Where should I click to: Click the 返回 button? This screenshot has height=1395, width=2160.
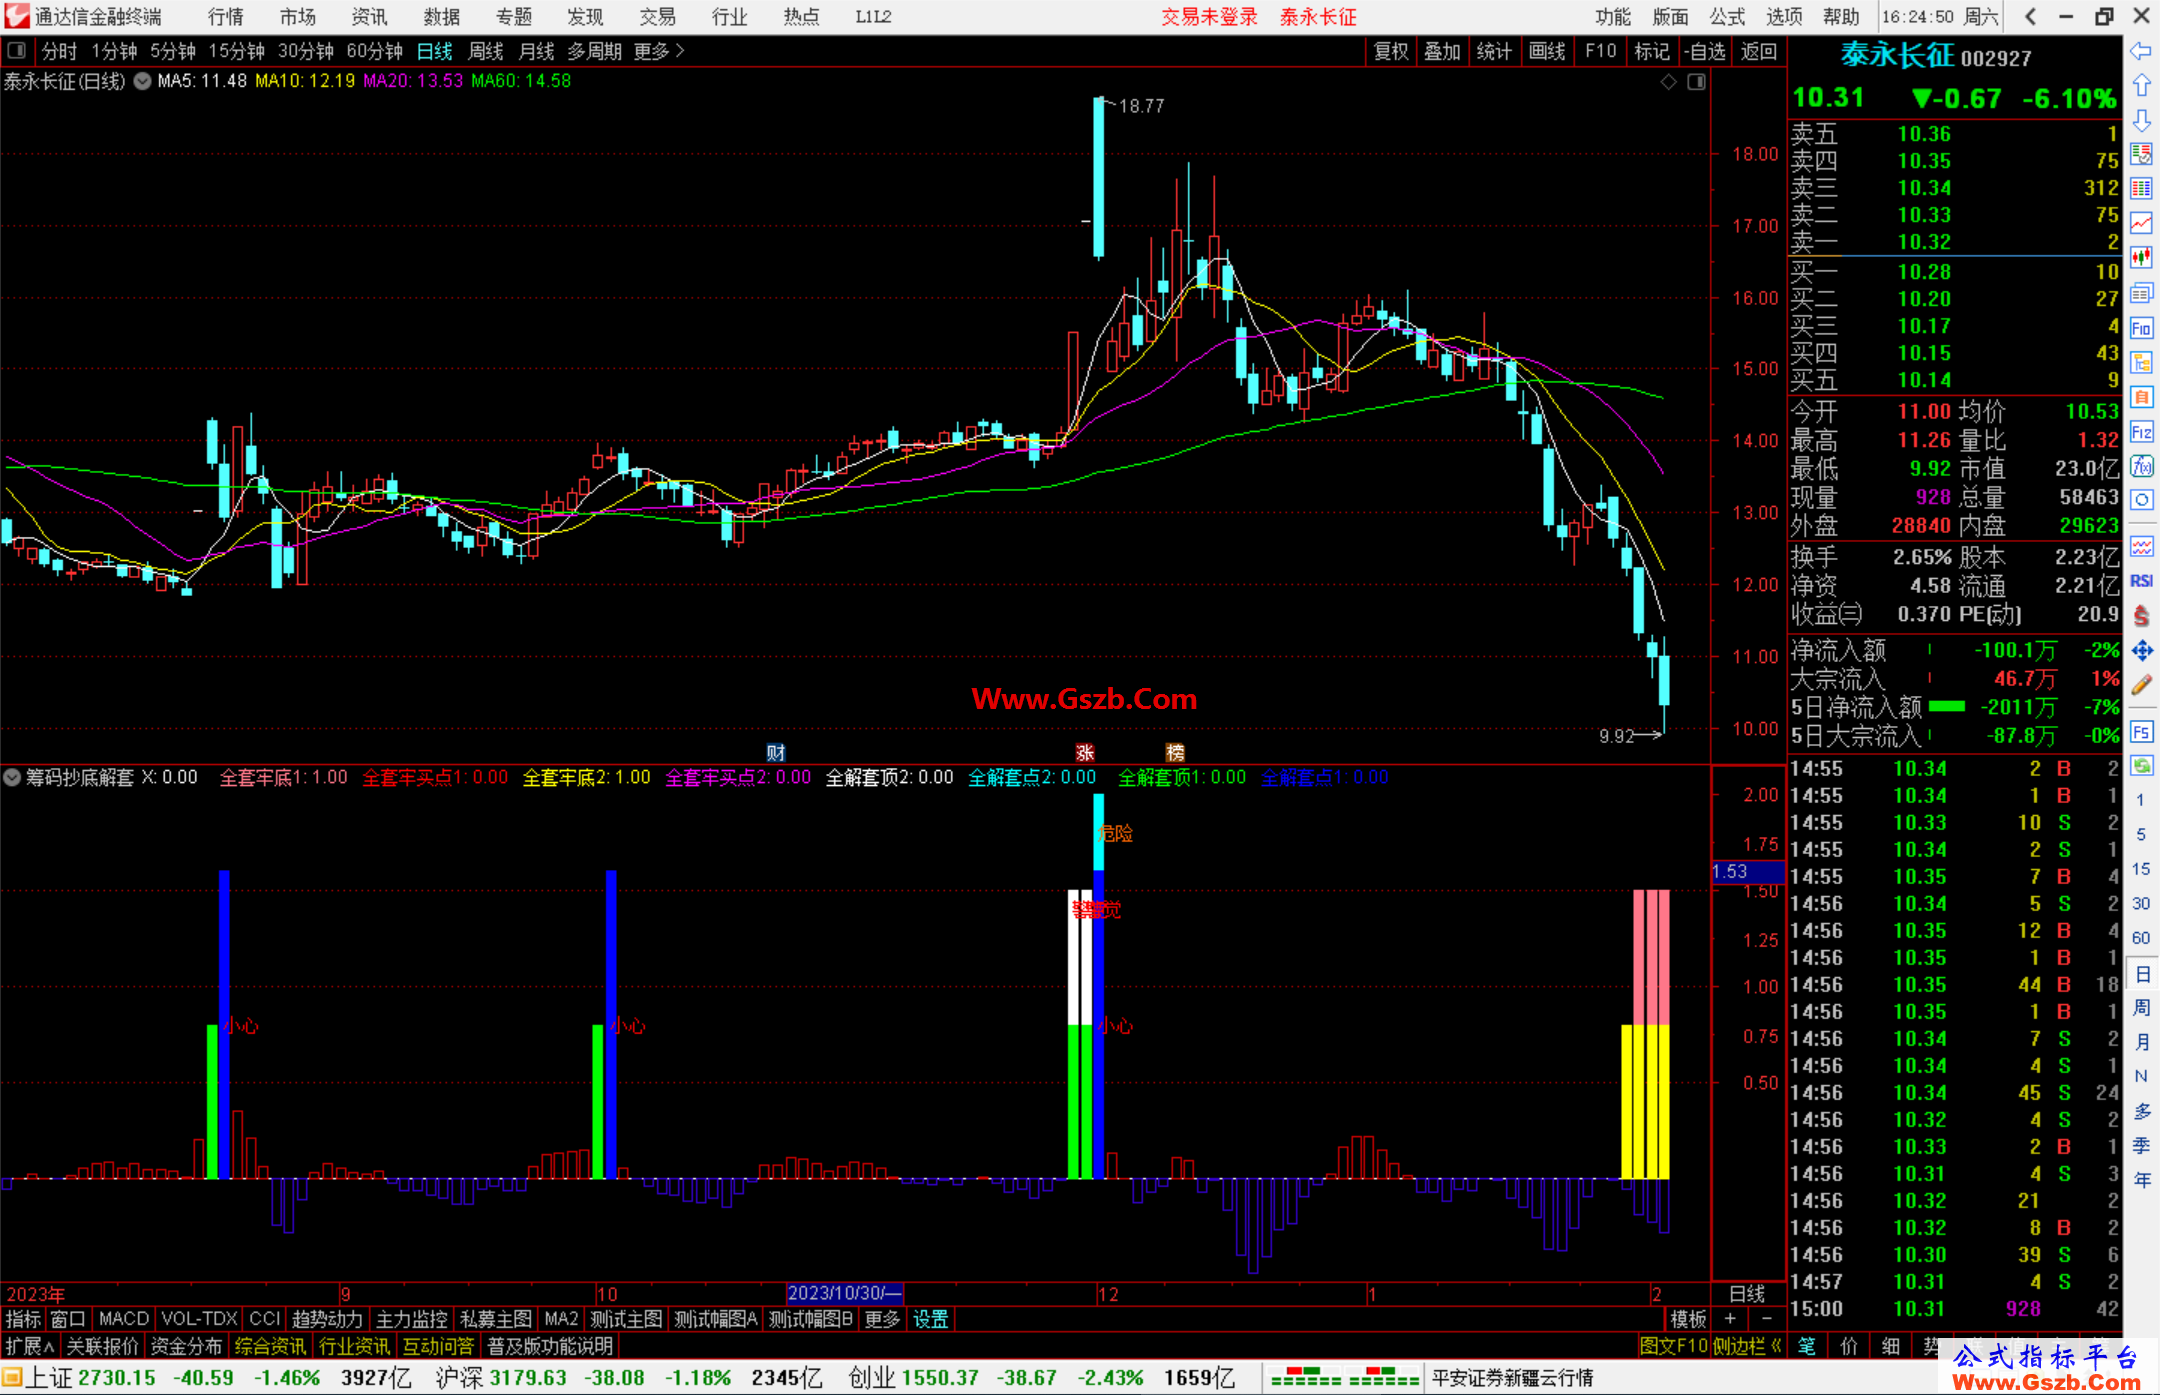(1758, 51)
